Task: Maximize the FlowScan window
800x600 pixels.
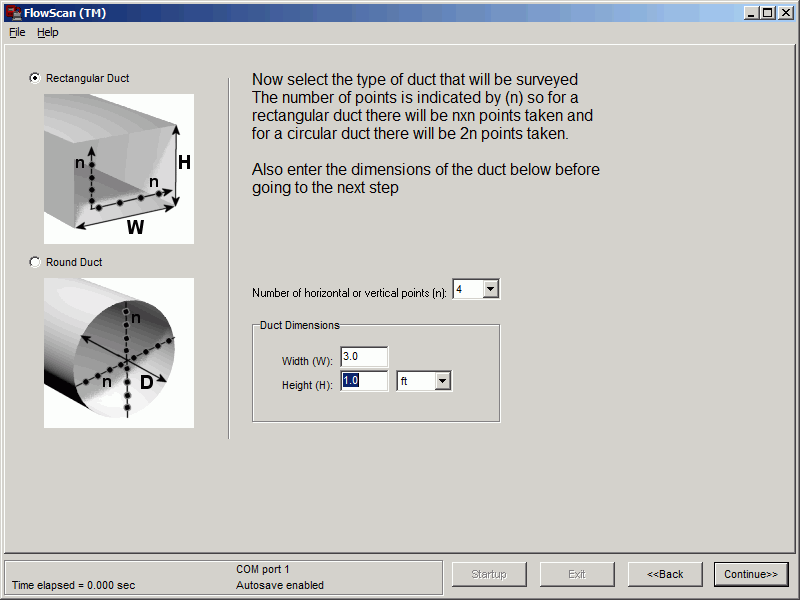Action: [767, 13]
